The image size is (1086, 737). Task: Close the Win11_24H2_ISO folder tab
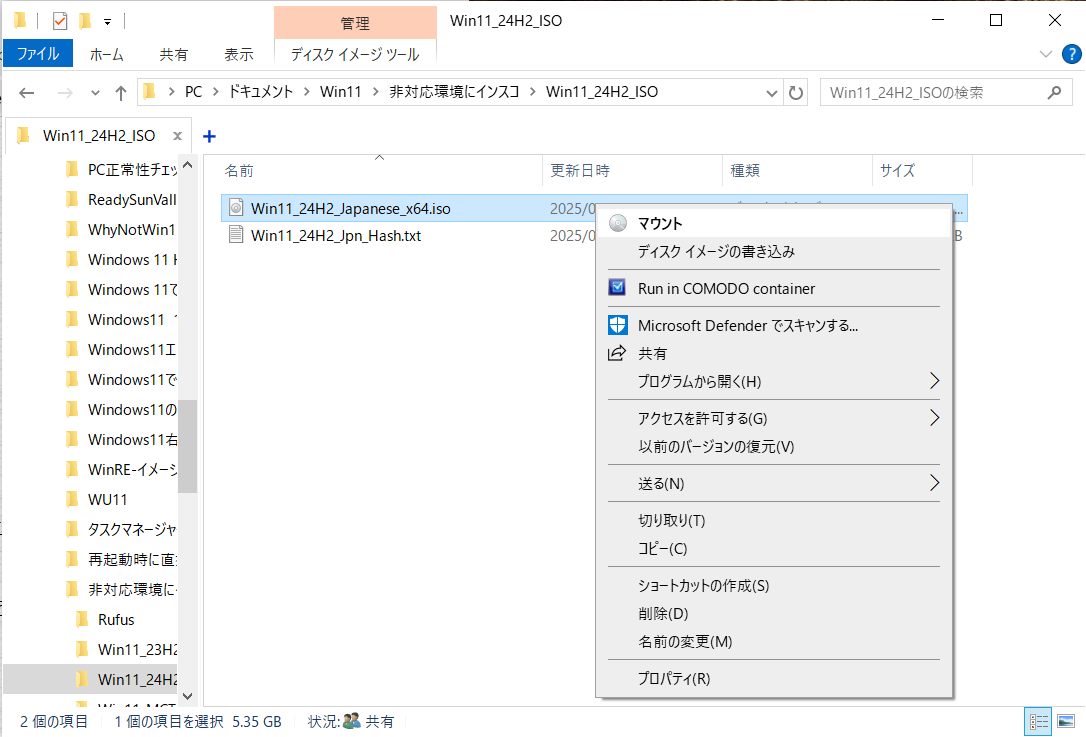pos(177,136)
